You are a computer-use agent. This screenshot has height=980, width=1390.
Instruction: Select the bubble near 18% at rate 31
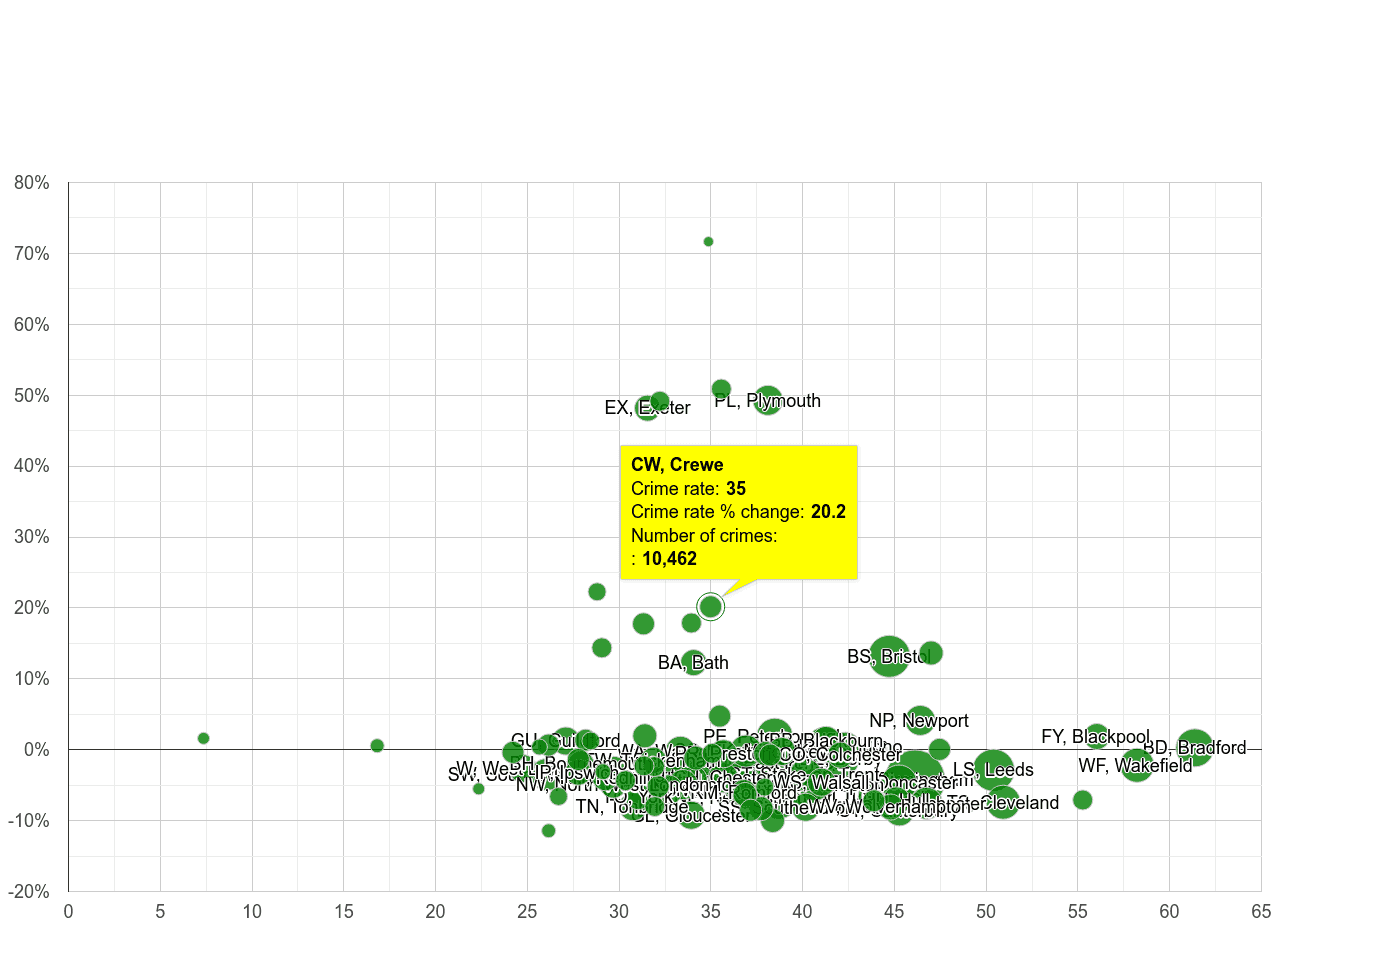643,624
